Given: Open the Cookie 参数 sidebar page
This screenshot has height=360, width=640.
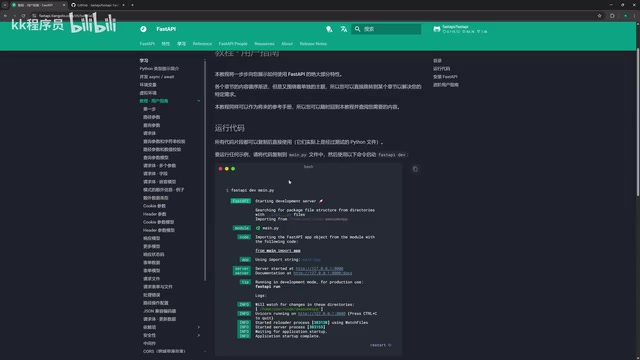Looking at the screenshot, I should 154,206.
